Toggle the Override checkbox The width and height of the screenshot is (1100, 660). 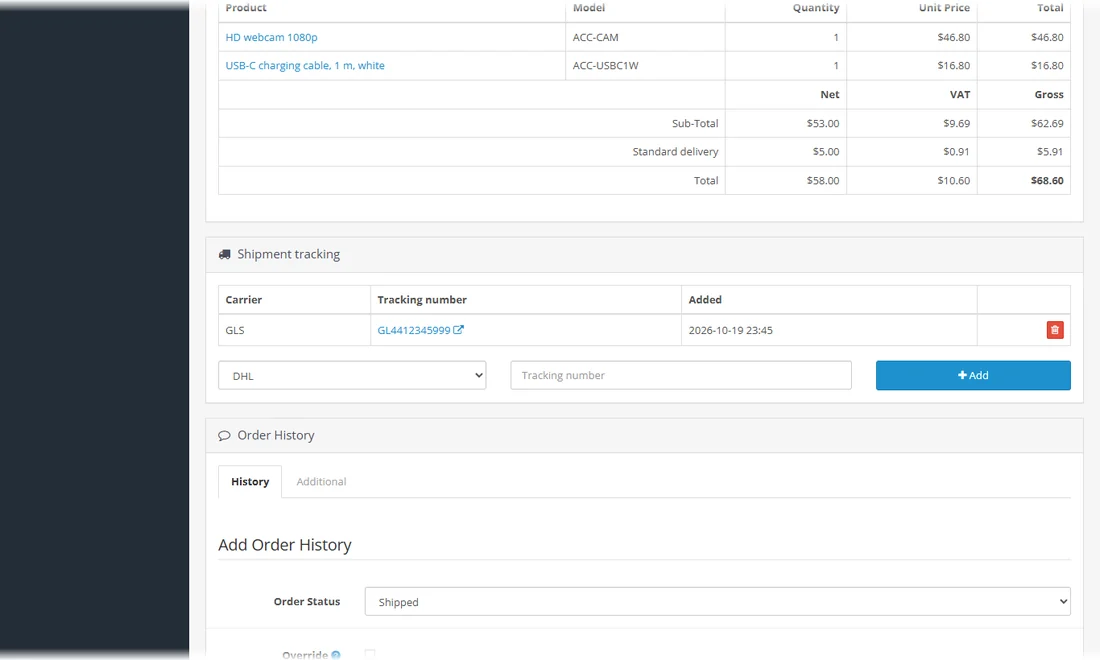(x=370, y=654)
